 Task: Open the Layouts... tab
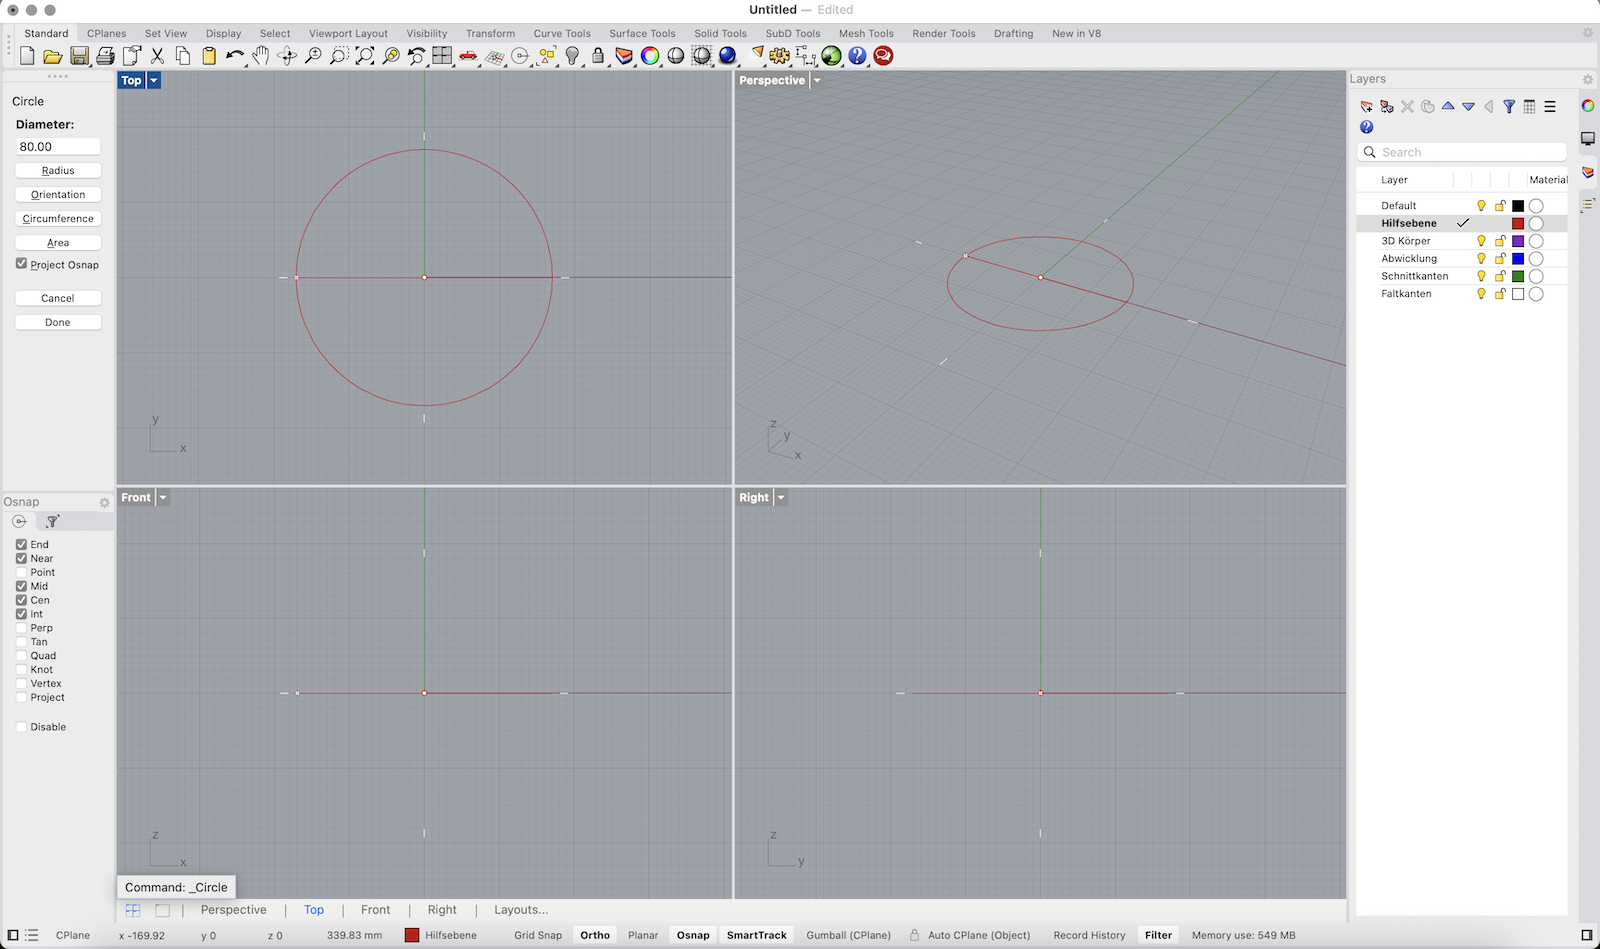[x=521, y=910]
